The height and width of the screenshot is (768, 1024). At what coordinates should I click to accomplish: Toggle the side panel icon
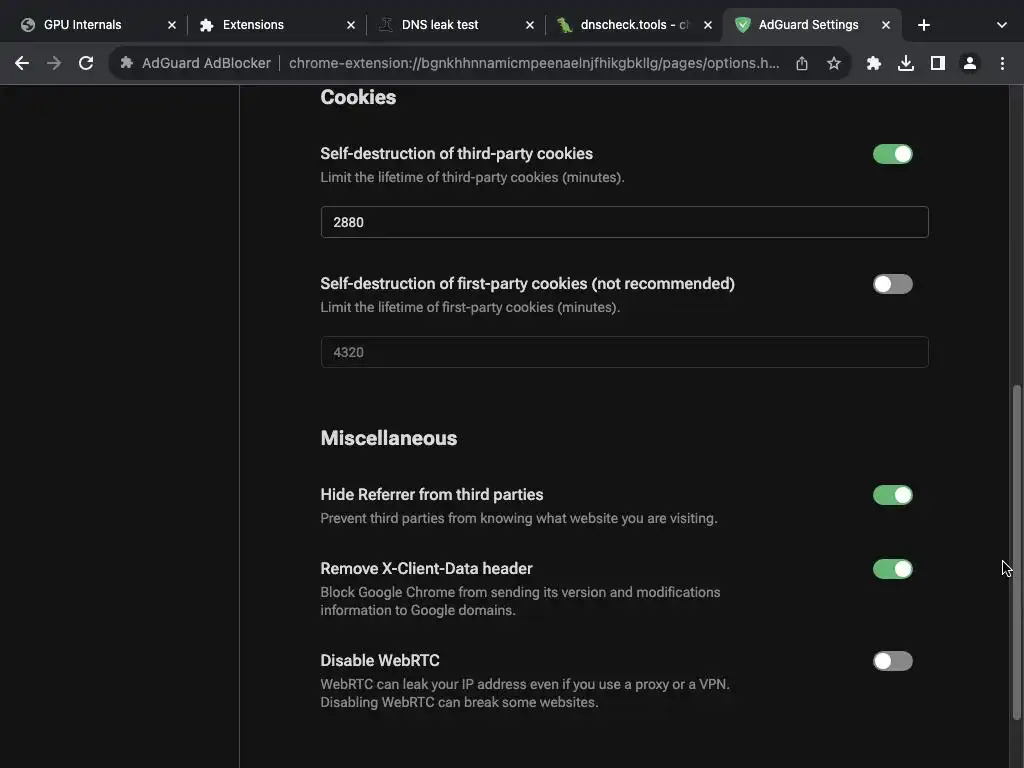[938, 63]
